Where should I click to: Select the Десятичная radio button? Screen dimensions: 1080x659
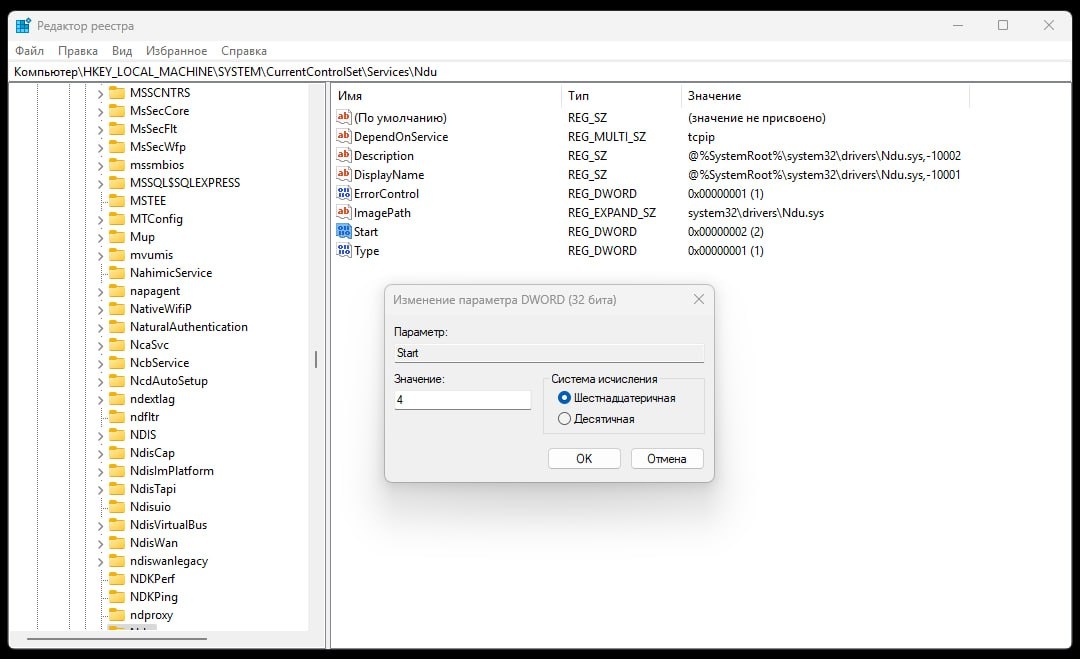(x=564, y=418)
